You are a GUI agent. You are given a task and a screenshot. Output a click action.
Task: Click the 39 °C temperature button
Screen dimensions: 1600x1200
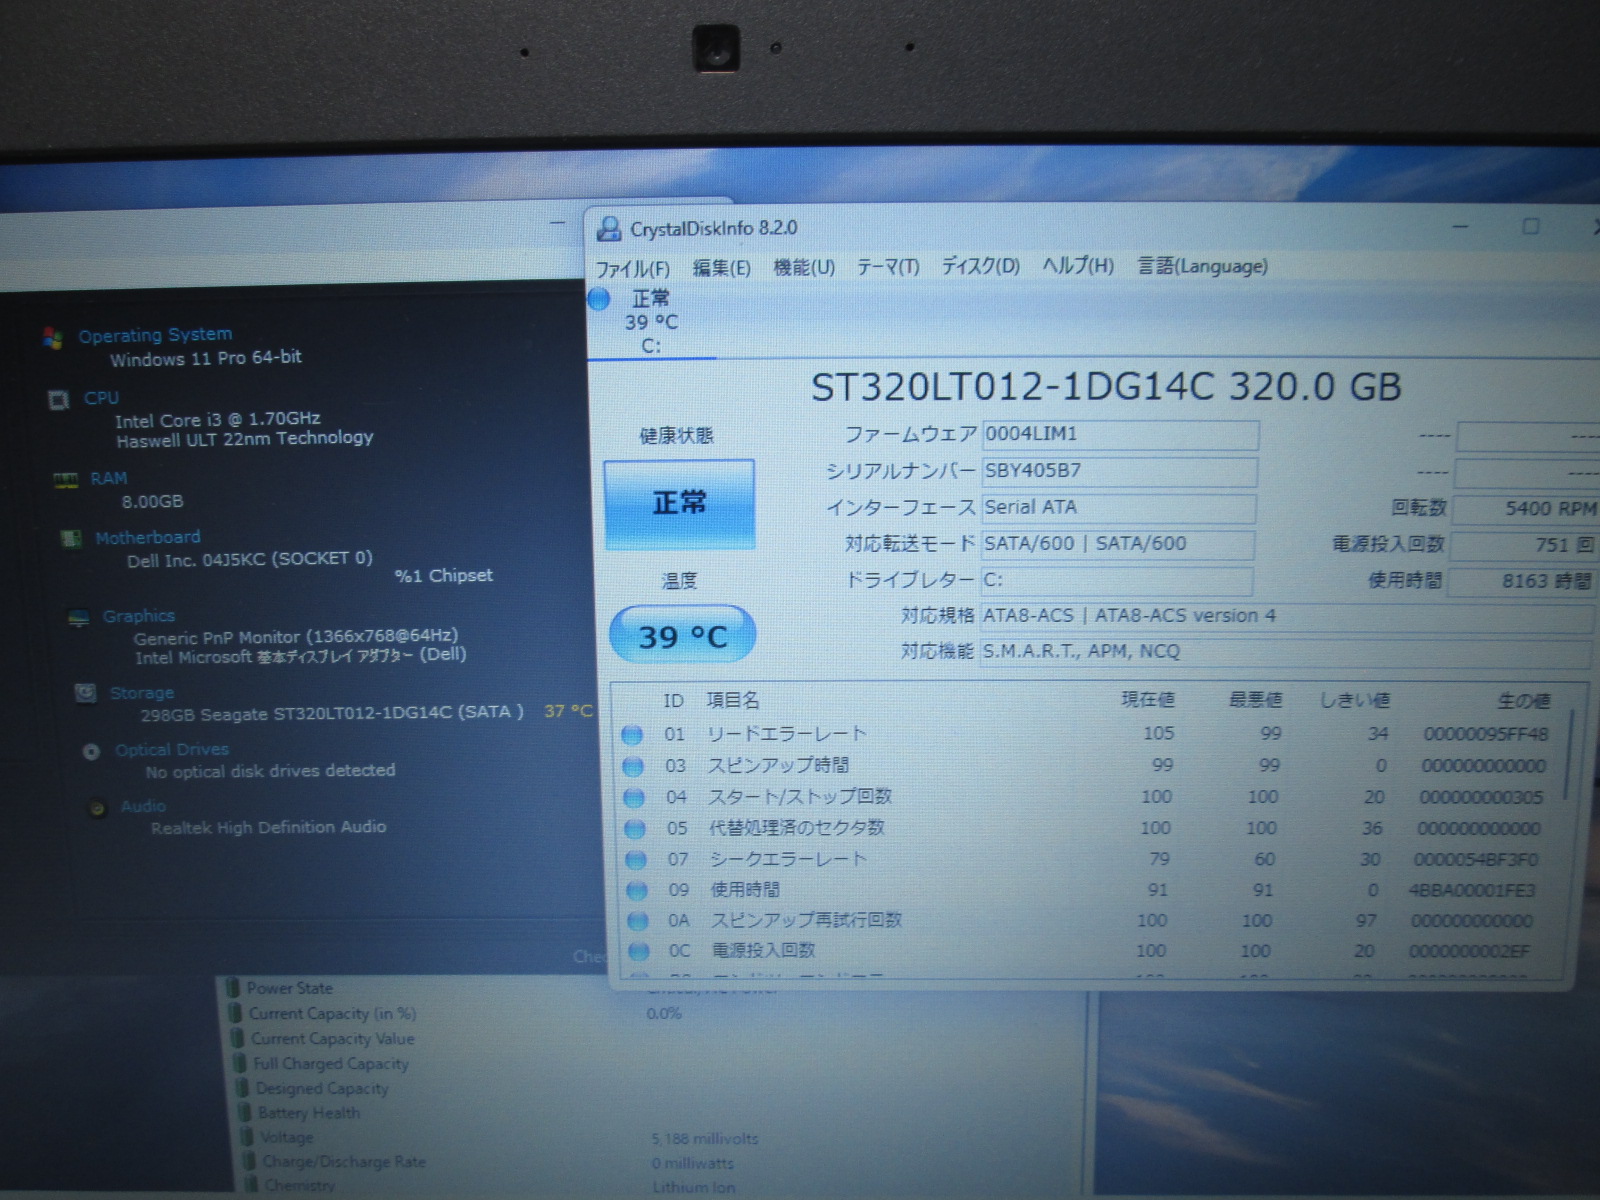(682, 636)
